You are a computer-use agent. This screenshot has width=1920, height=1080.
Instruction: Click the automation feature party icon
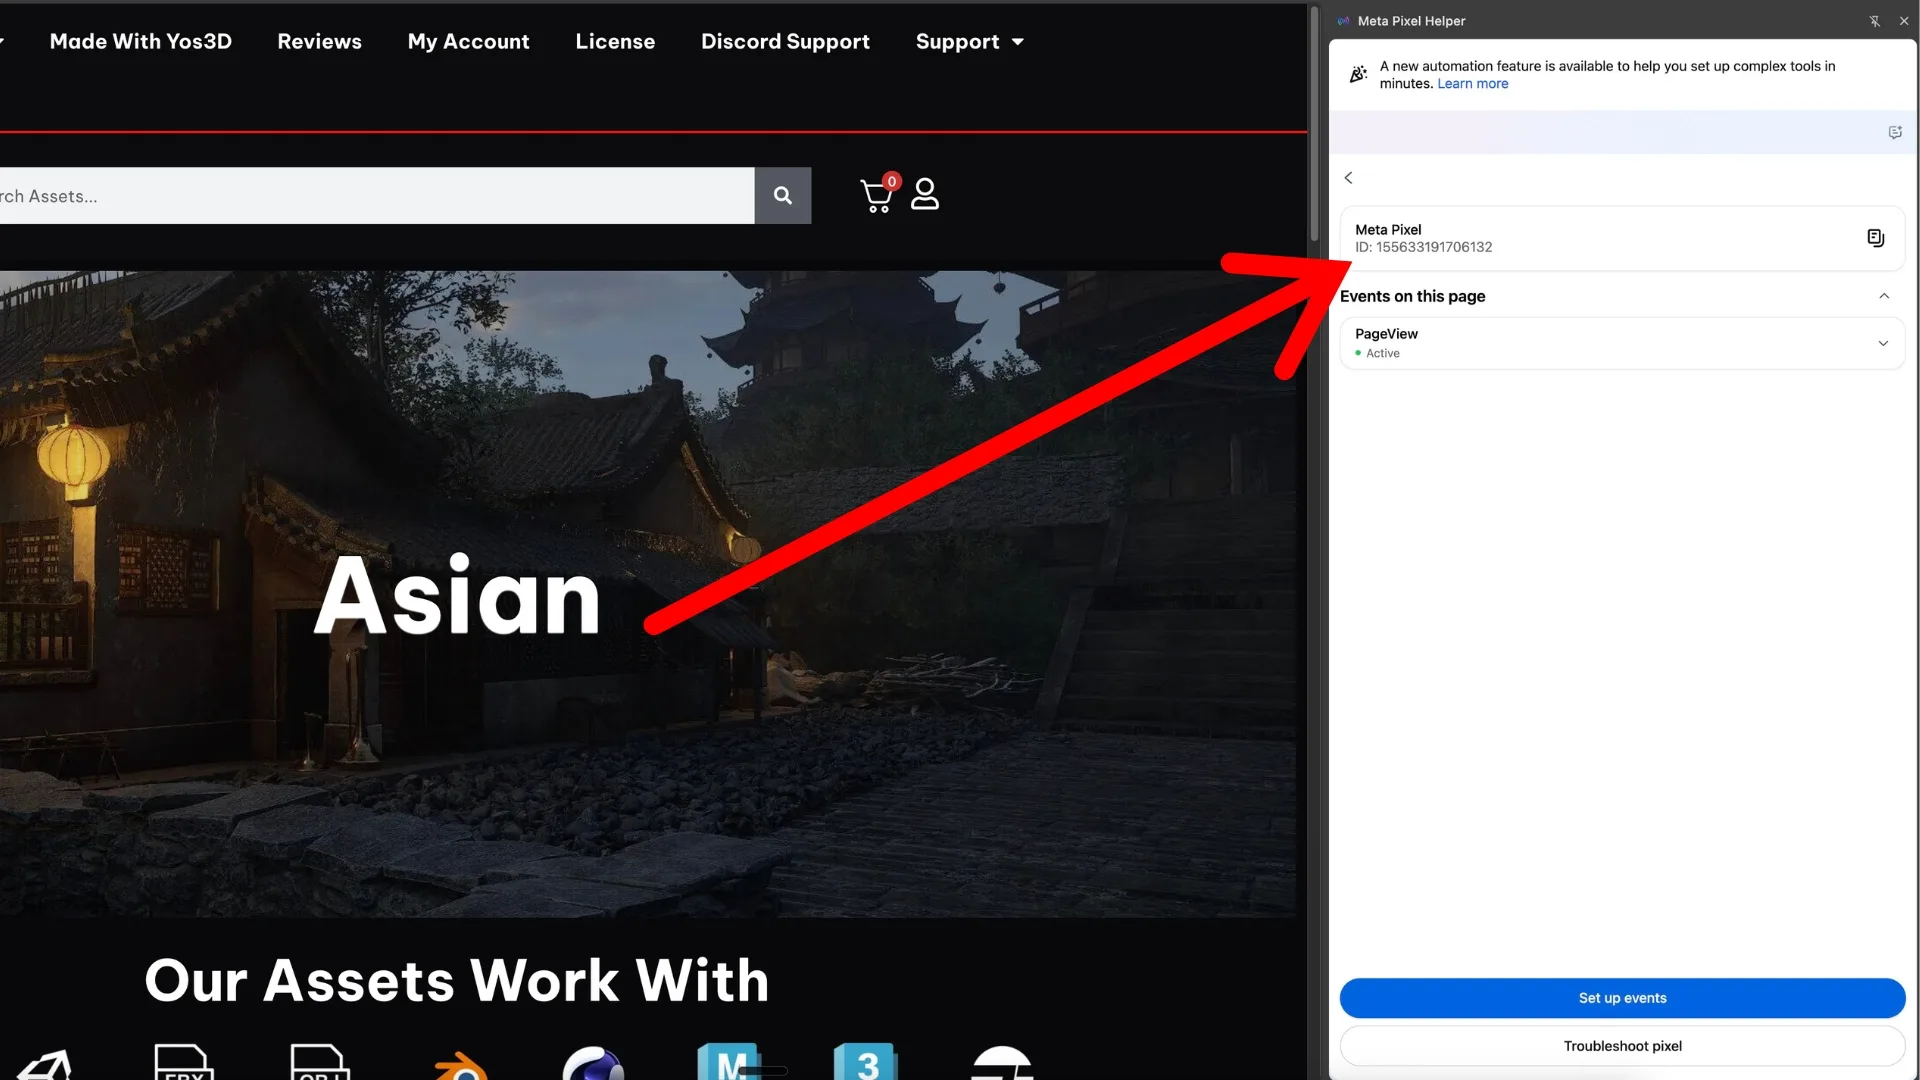tap(1358, 74)
